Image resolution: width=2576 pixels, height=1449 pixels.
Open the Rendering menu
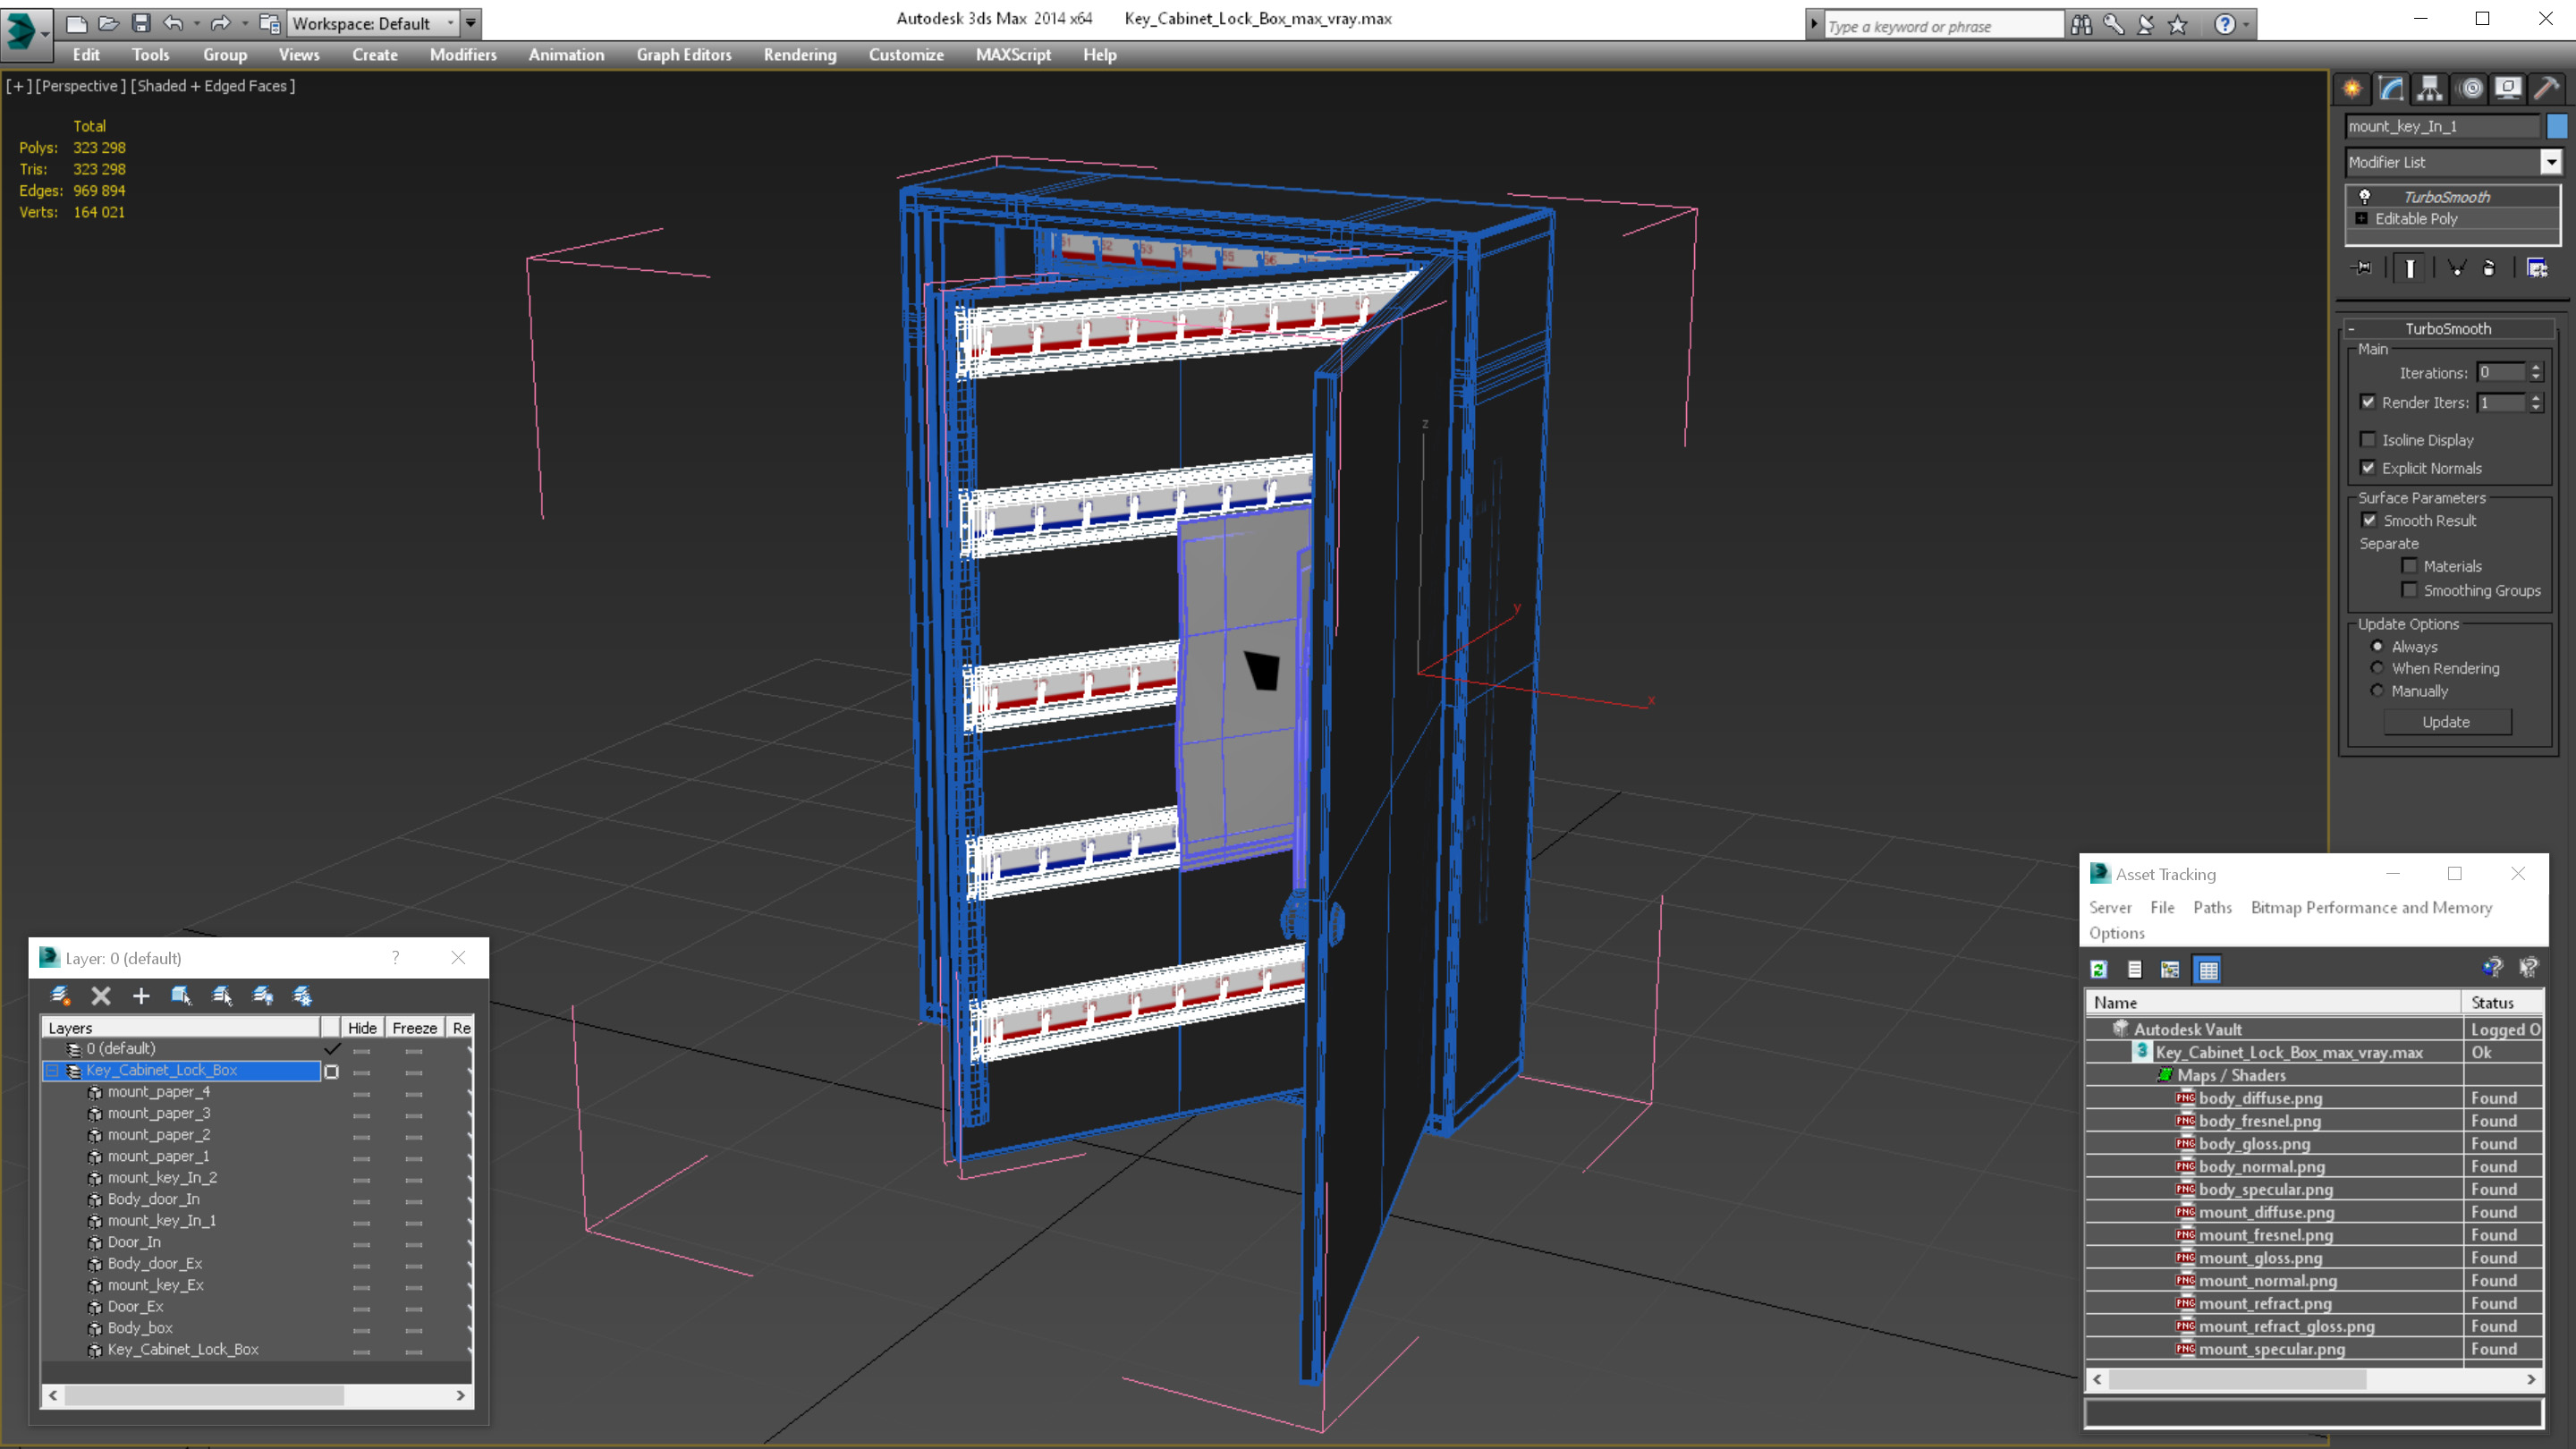[x=800, y=55]
